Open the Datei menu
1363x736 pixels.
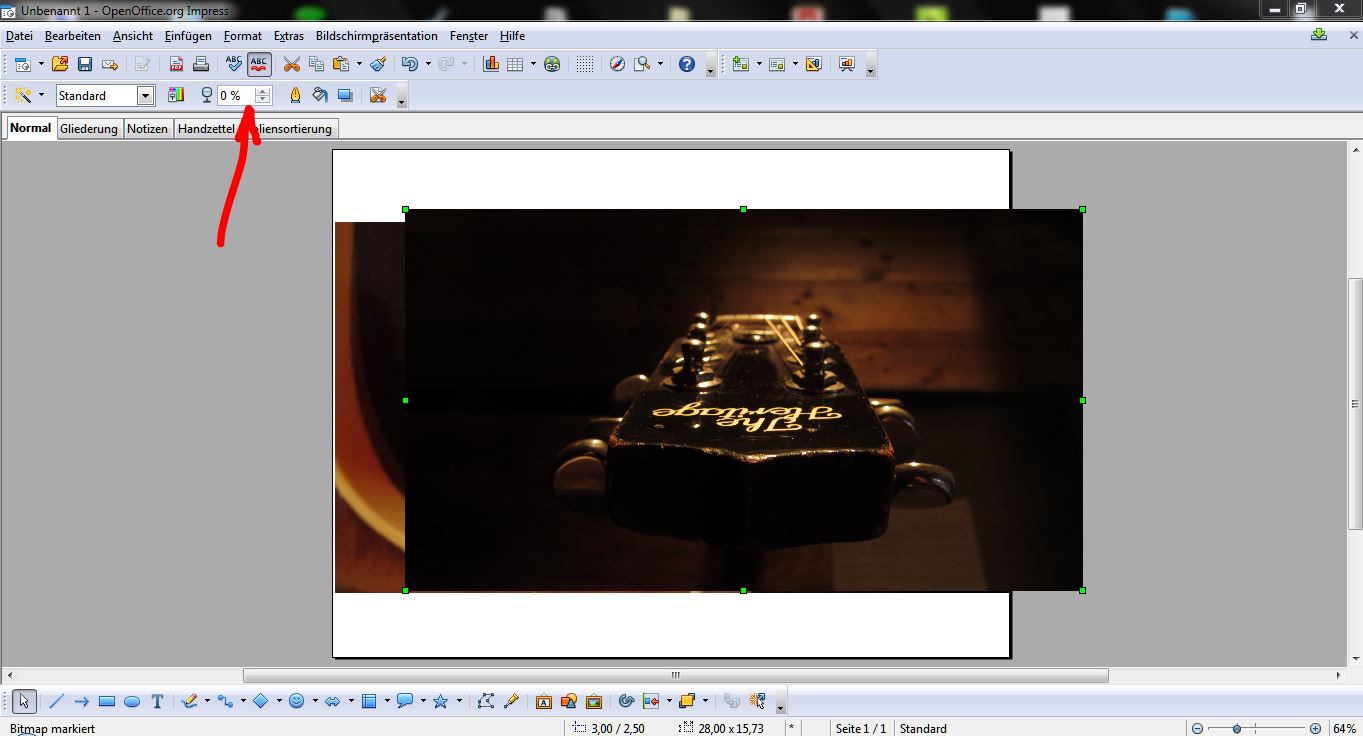19,36
